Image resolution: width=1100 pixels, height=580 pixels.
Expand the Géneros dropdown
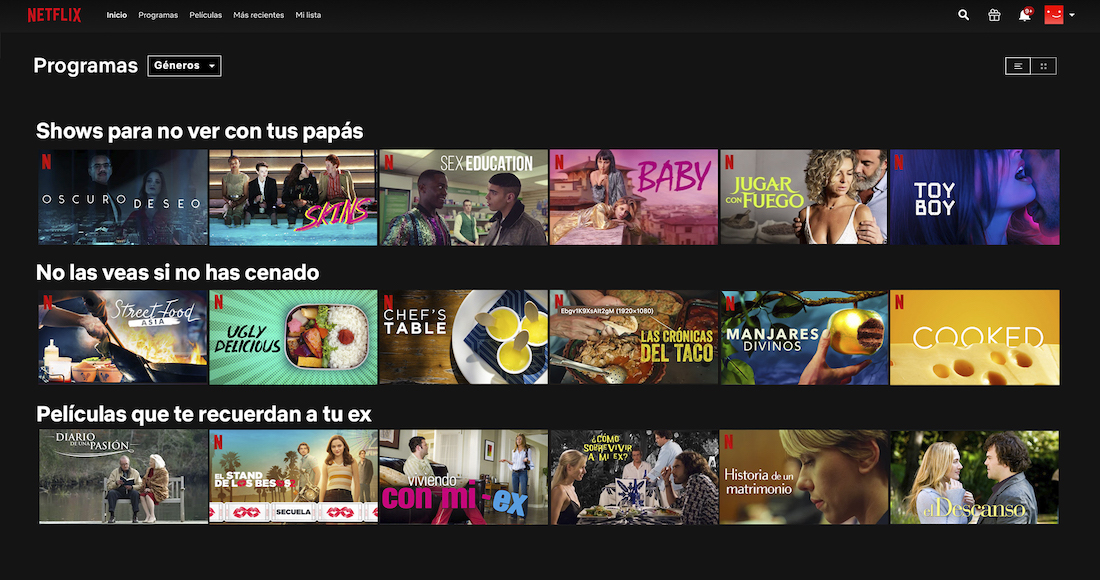click(184, 66)
